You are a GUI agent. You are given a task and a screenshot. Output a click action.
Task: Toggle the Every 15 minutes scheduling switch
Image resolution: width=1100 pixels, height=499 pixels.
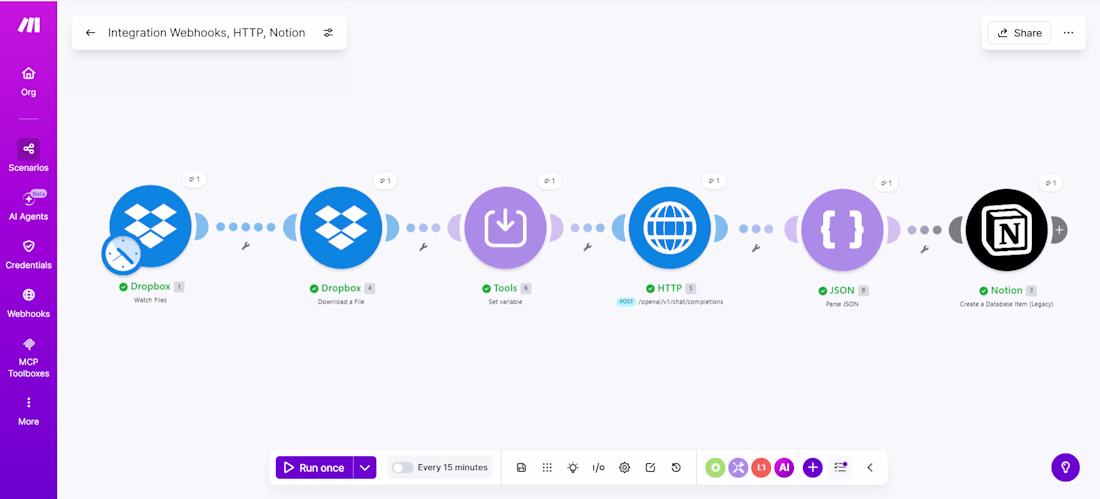point(403,467)
